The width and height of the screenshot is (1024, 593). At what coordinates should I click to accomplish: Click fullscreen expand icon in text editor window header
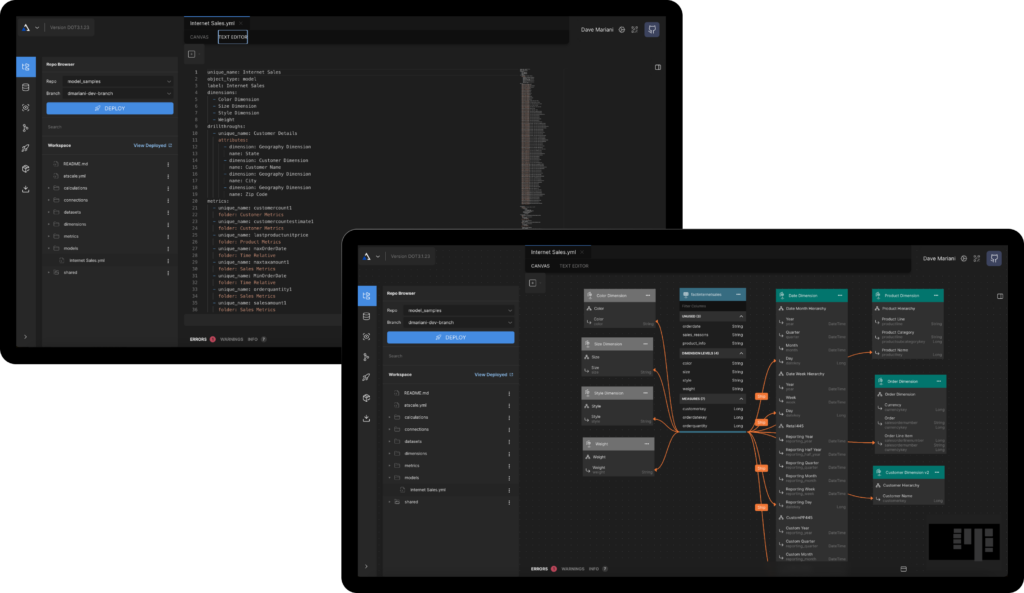[635, 29]
